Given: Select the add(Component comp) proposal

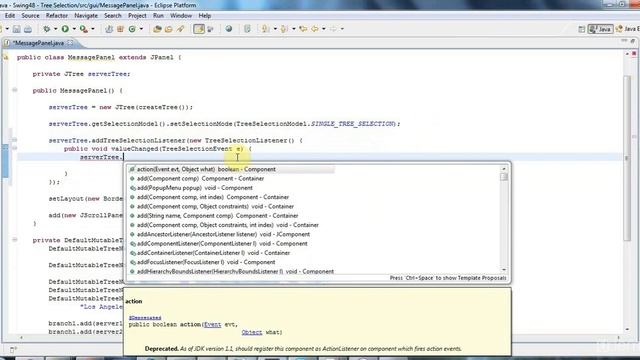Looking at the screenshot, I should click(x=313, y=178).
